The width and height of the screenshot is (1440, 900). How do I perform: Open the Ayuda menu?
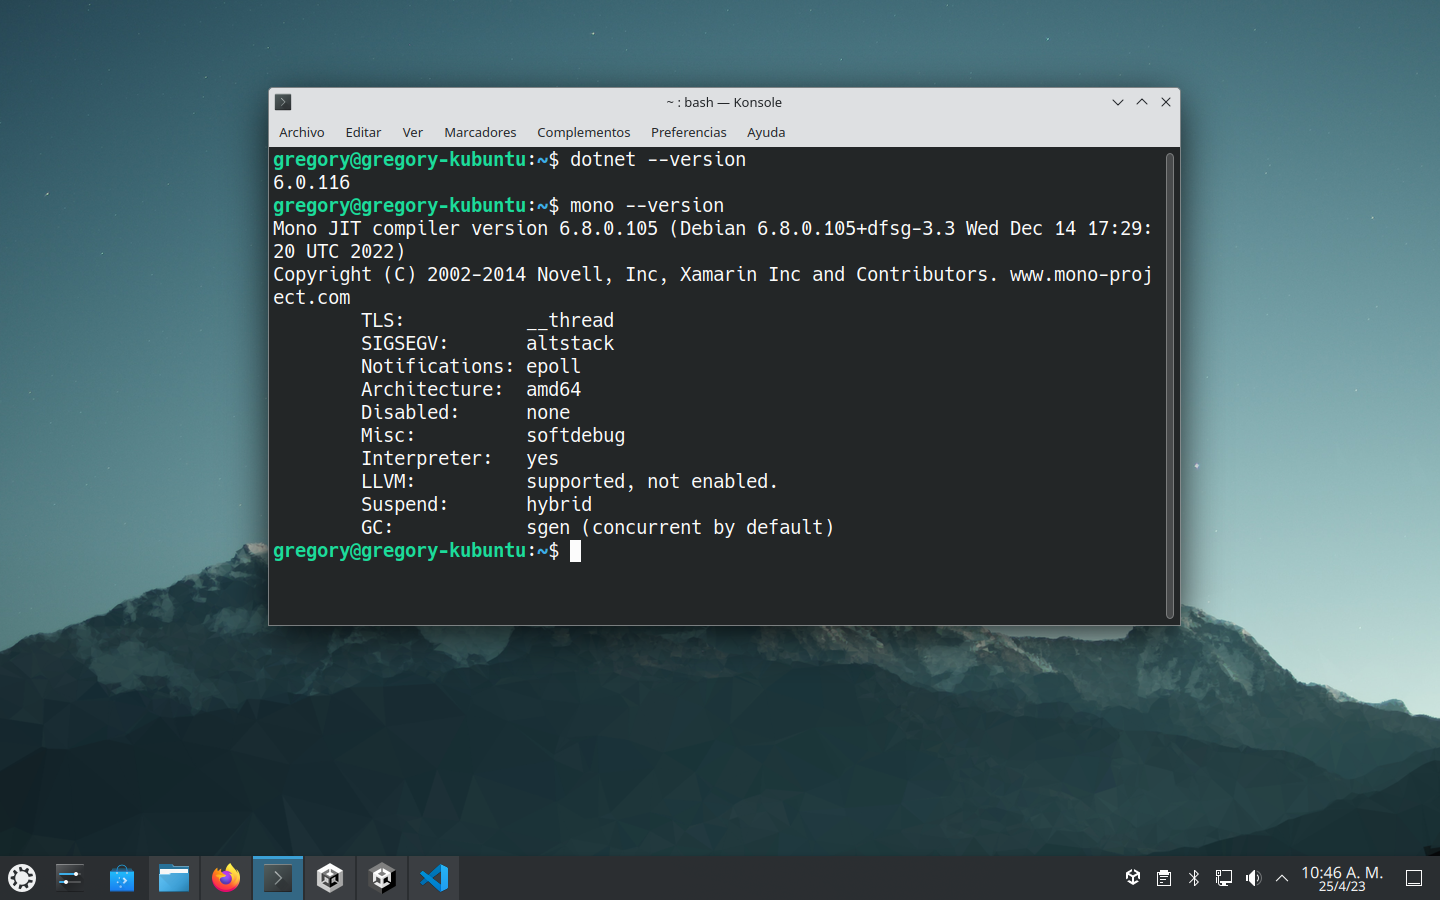[x=766, y=132]
